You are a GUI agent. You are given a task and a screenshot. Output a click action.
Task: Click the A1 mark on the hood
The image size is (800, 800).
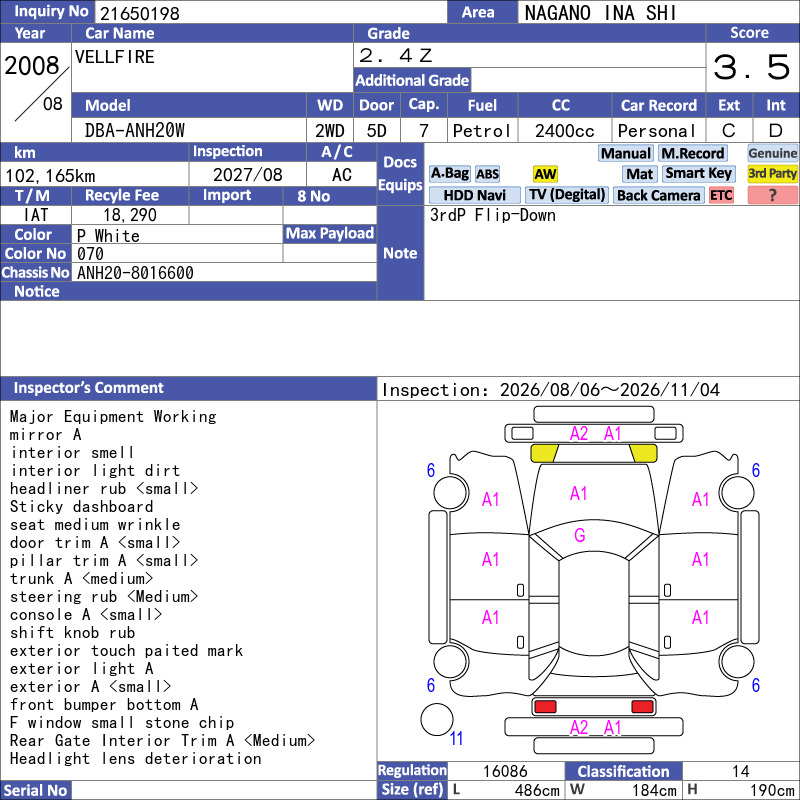pyautogui.click(x=579, y=493)
